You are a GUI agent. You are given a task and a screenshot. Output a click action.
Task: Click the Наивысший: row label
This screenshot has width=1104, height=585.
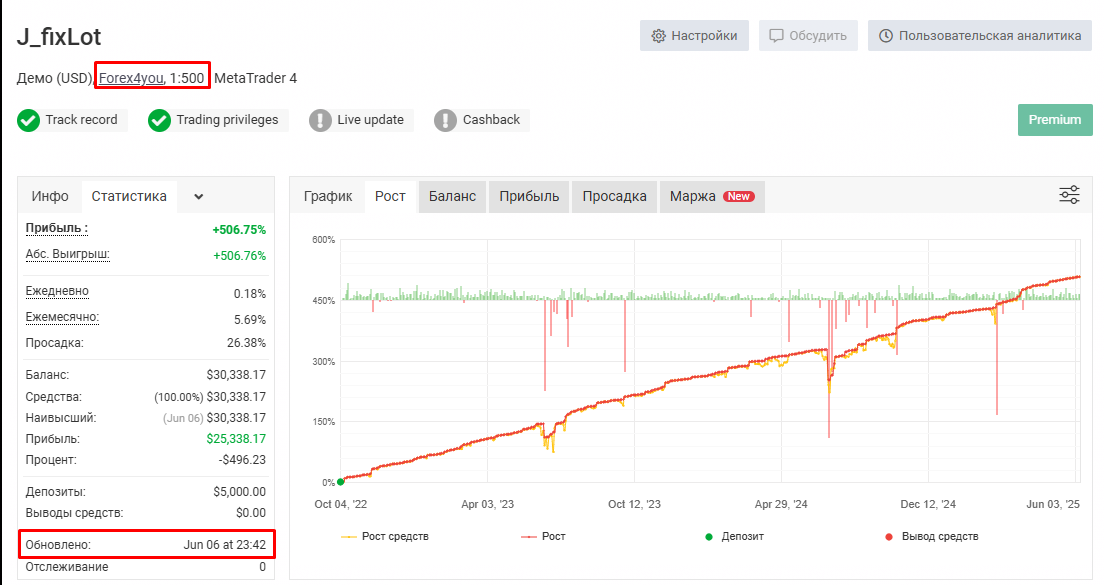tap(61, 417)
